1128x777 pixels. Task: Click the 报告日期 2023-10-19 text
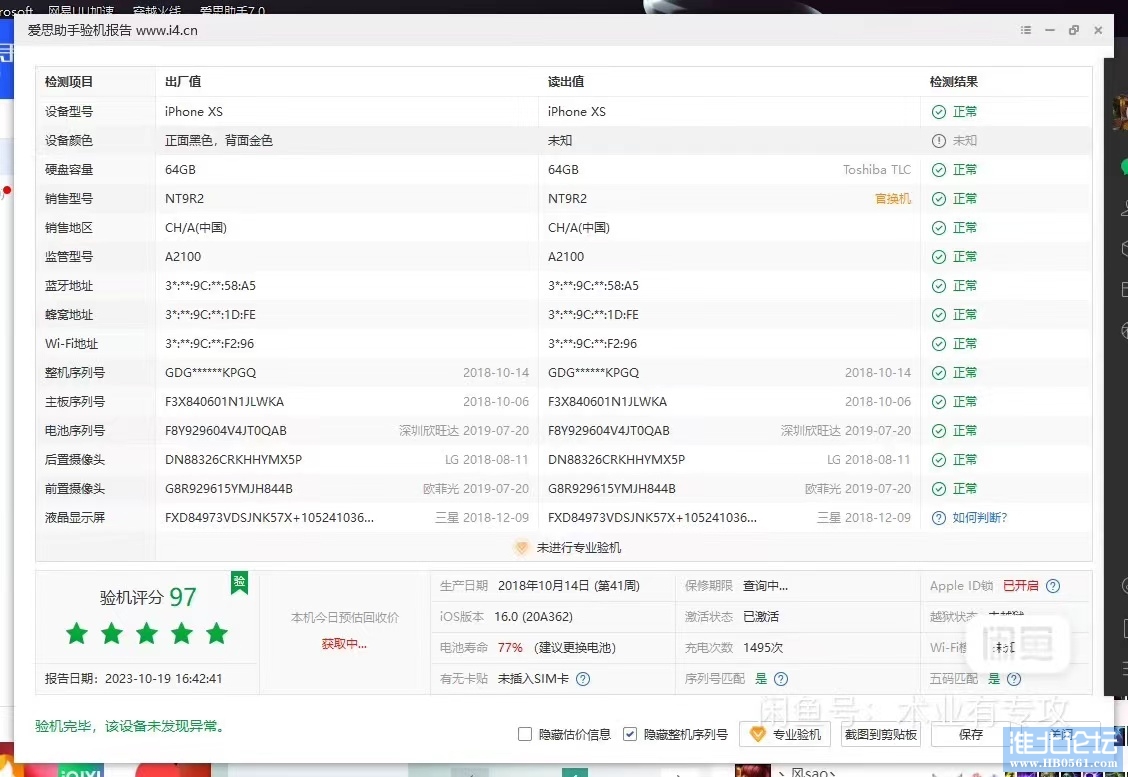pos(134,678)
